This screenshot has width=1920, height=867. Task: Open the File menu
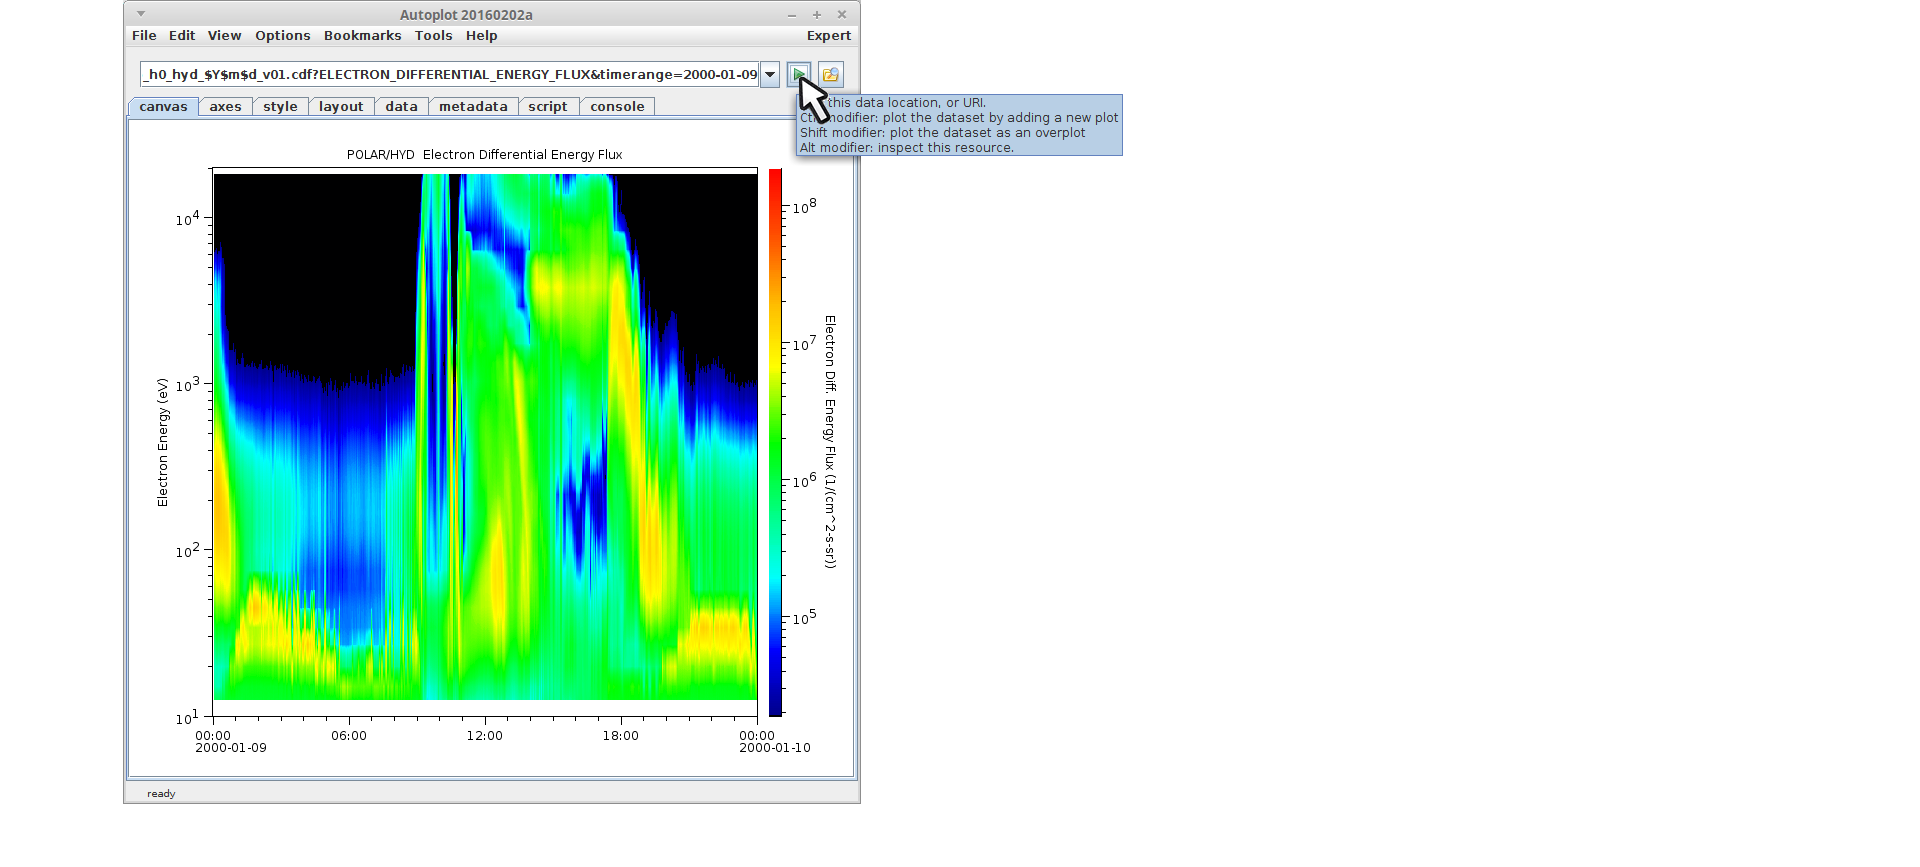click(144, 36)
